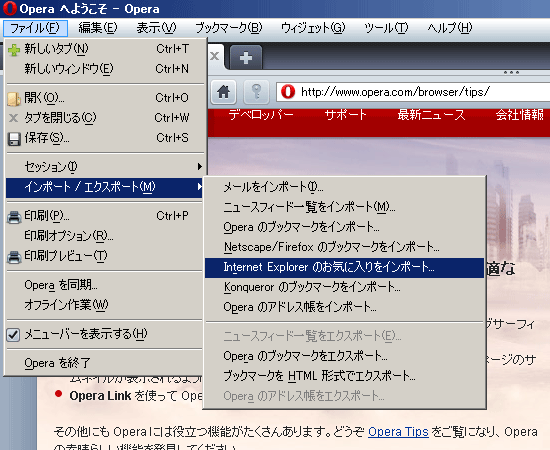
Task: Select 新しいウィンドウ(E) menu entry
Action: [x=105, y=69]
